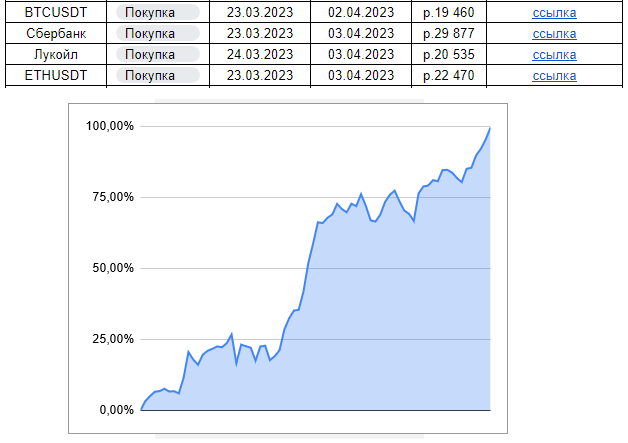Select the ETHUSDT name cell
Viewport: 628px width, 443px height.
tap(57, 75)
